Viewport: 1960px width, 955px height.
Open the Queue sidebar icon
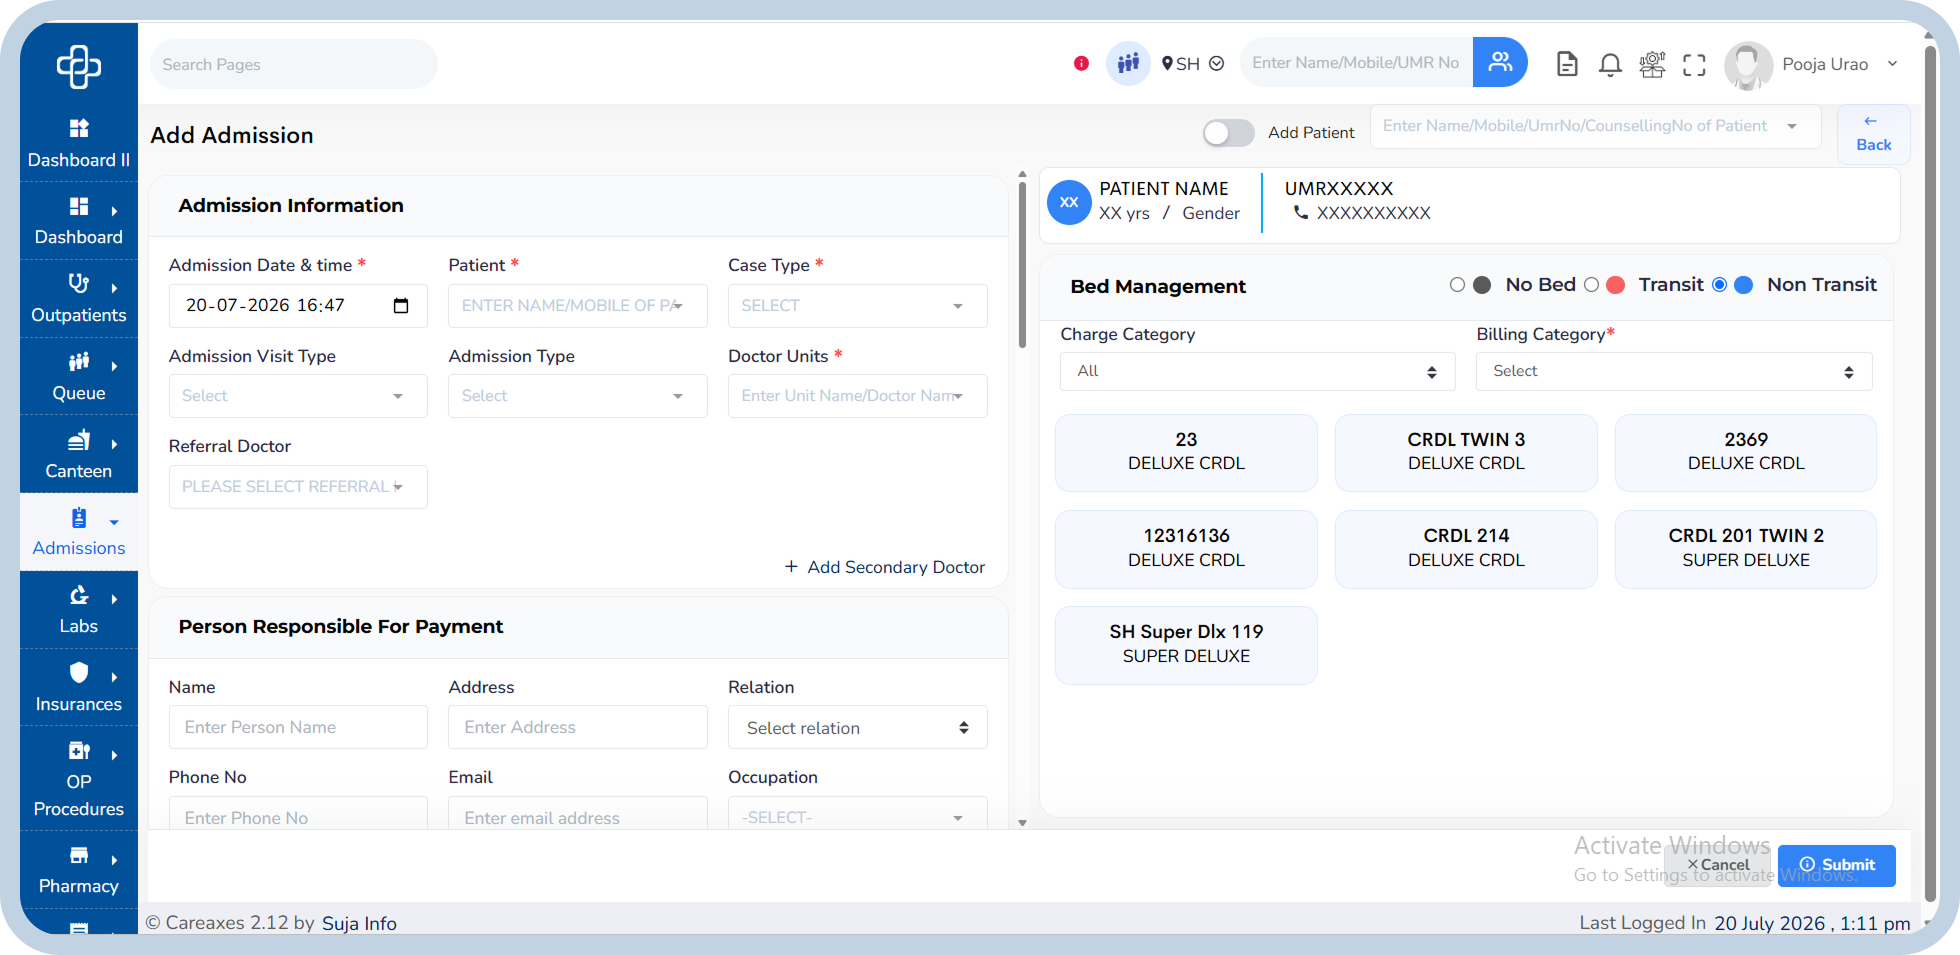point(78,361)
